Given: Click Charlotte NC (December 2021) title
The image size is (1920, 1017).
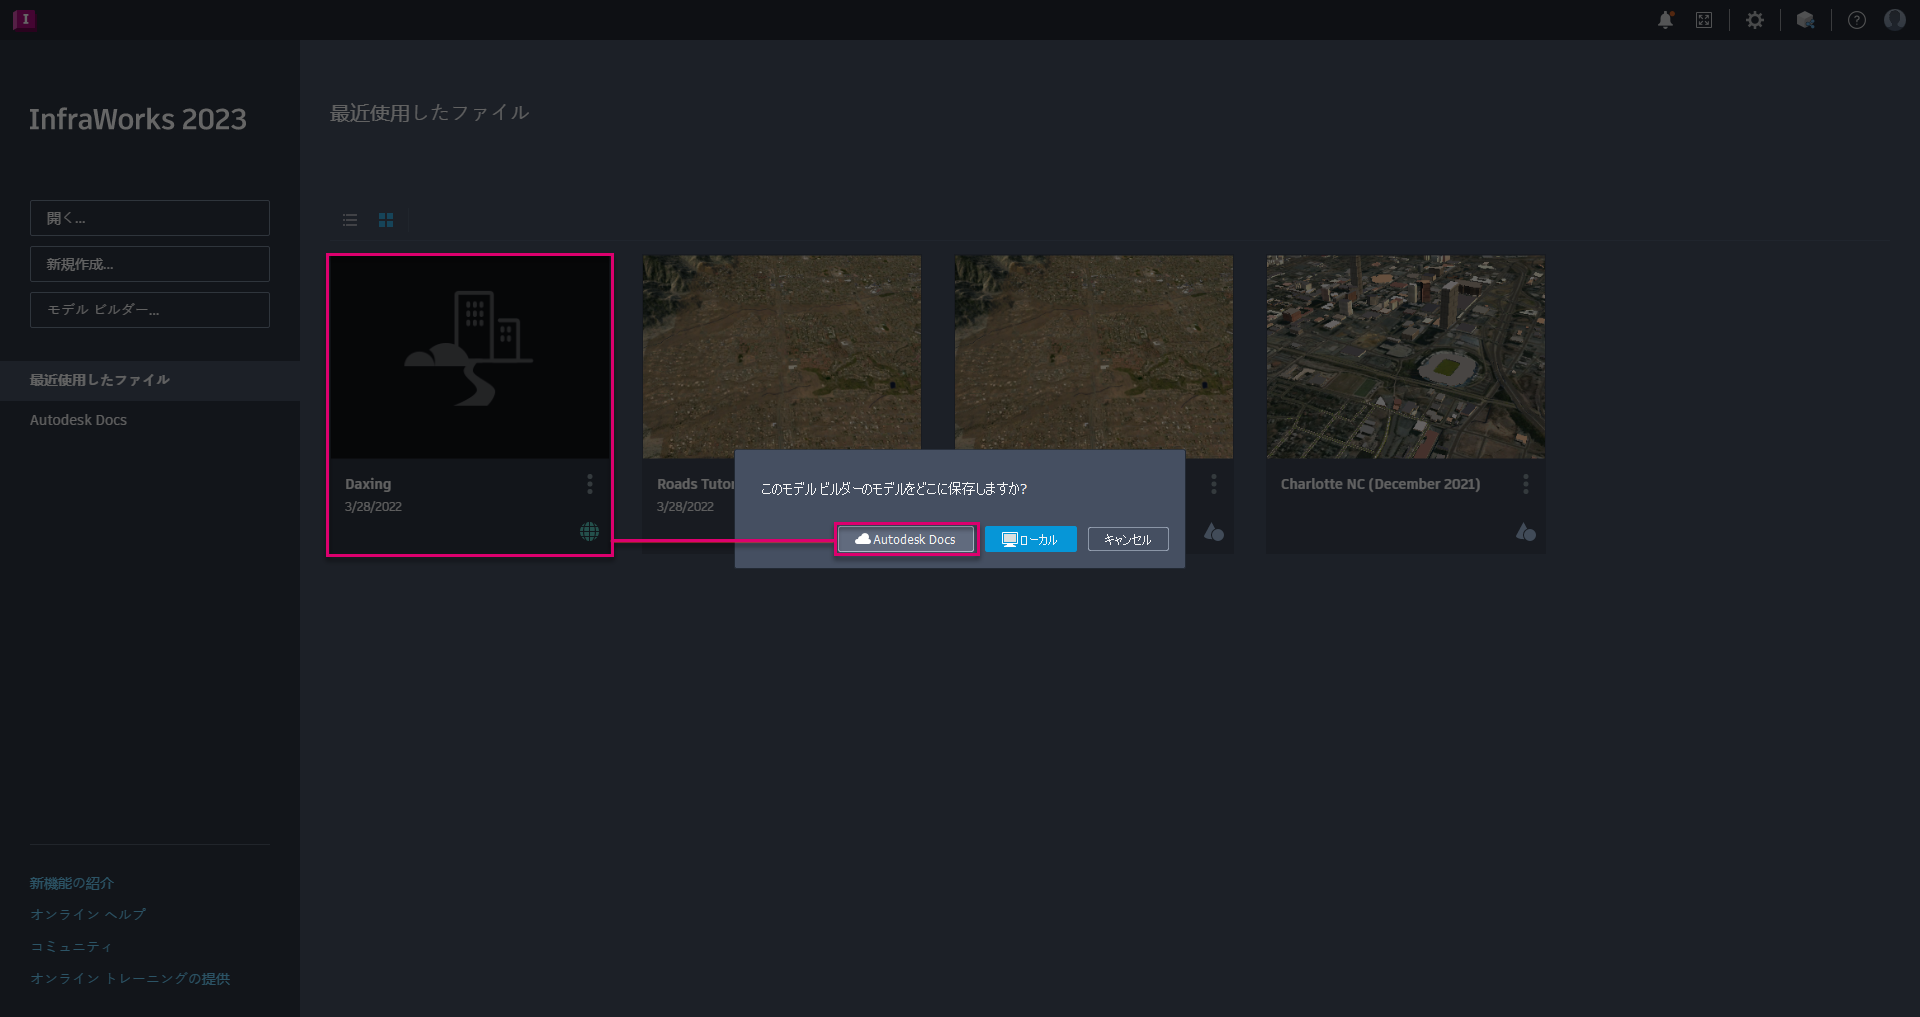Looking at the screenshot, I should (x=1380, y=484).
